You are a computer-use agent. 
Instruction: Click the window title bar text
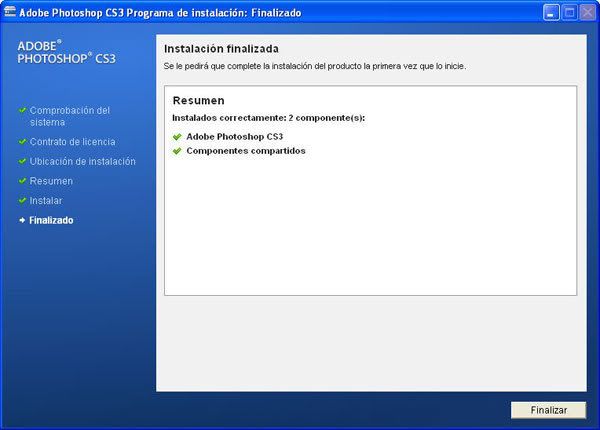point(160,13)
